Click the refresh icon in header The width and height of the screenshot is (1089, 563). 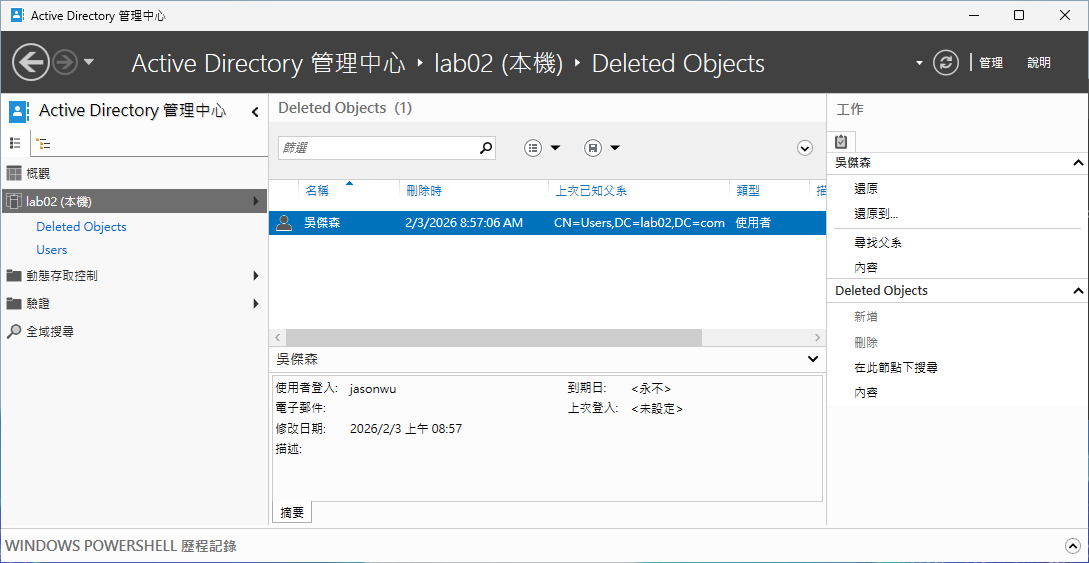[945, 63]
